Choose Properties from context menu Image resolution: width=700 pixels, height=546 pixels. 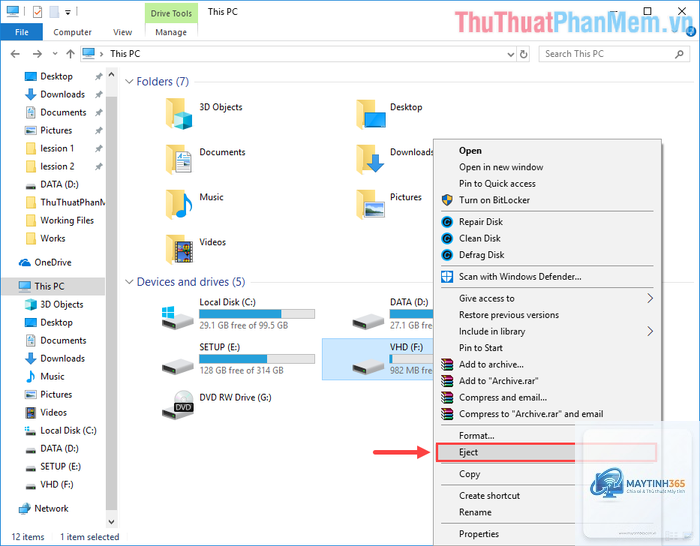[479, 534]
